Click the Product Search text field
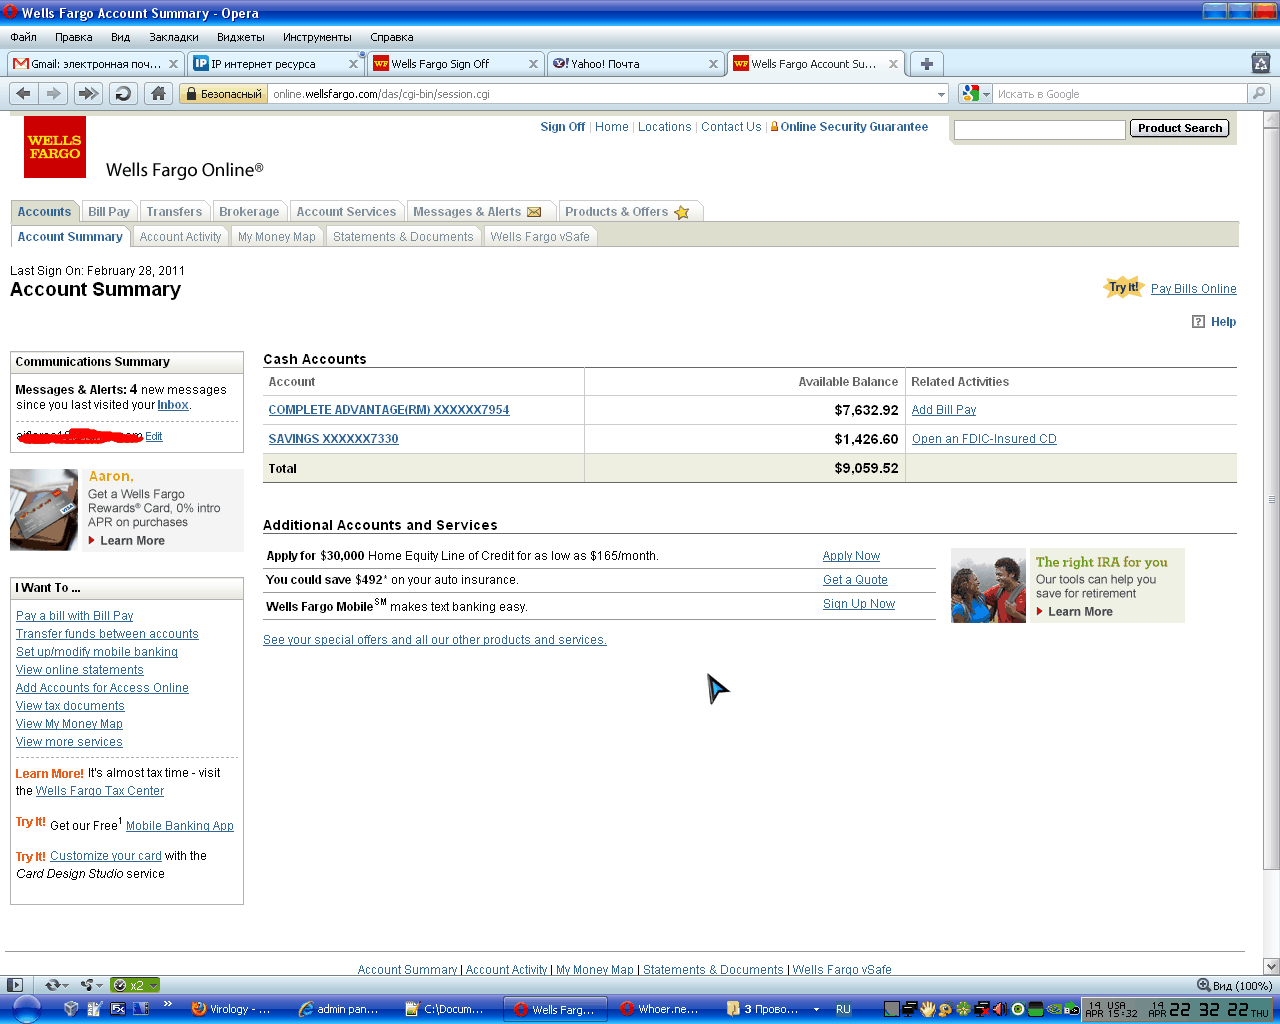1280x1024 pixels. tap(1039, 129)
